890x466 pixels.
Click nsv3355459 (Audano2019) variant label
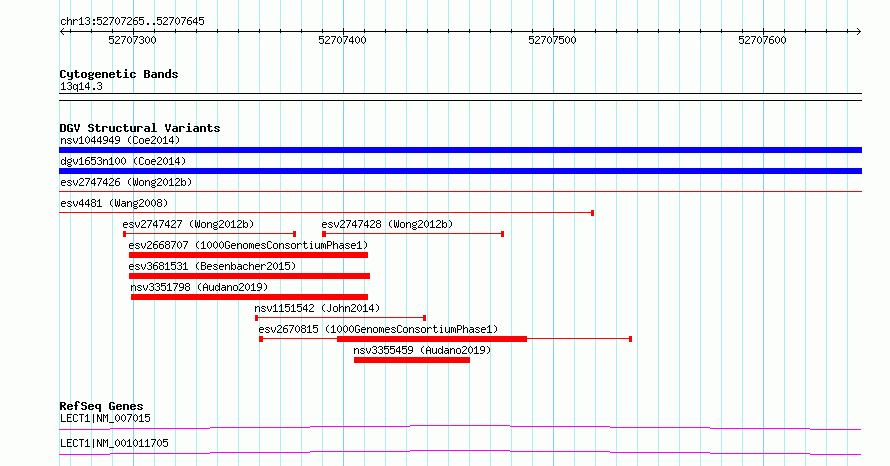[x=422, y=350]
